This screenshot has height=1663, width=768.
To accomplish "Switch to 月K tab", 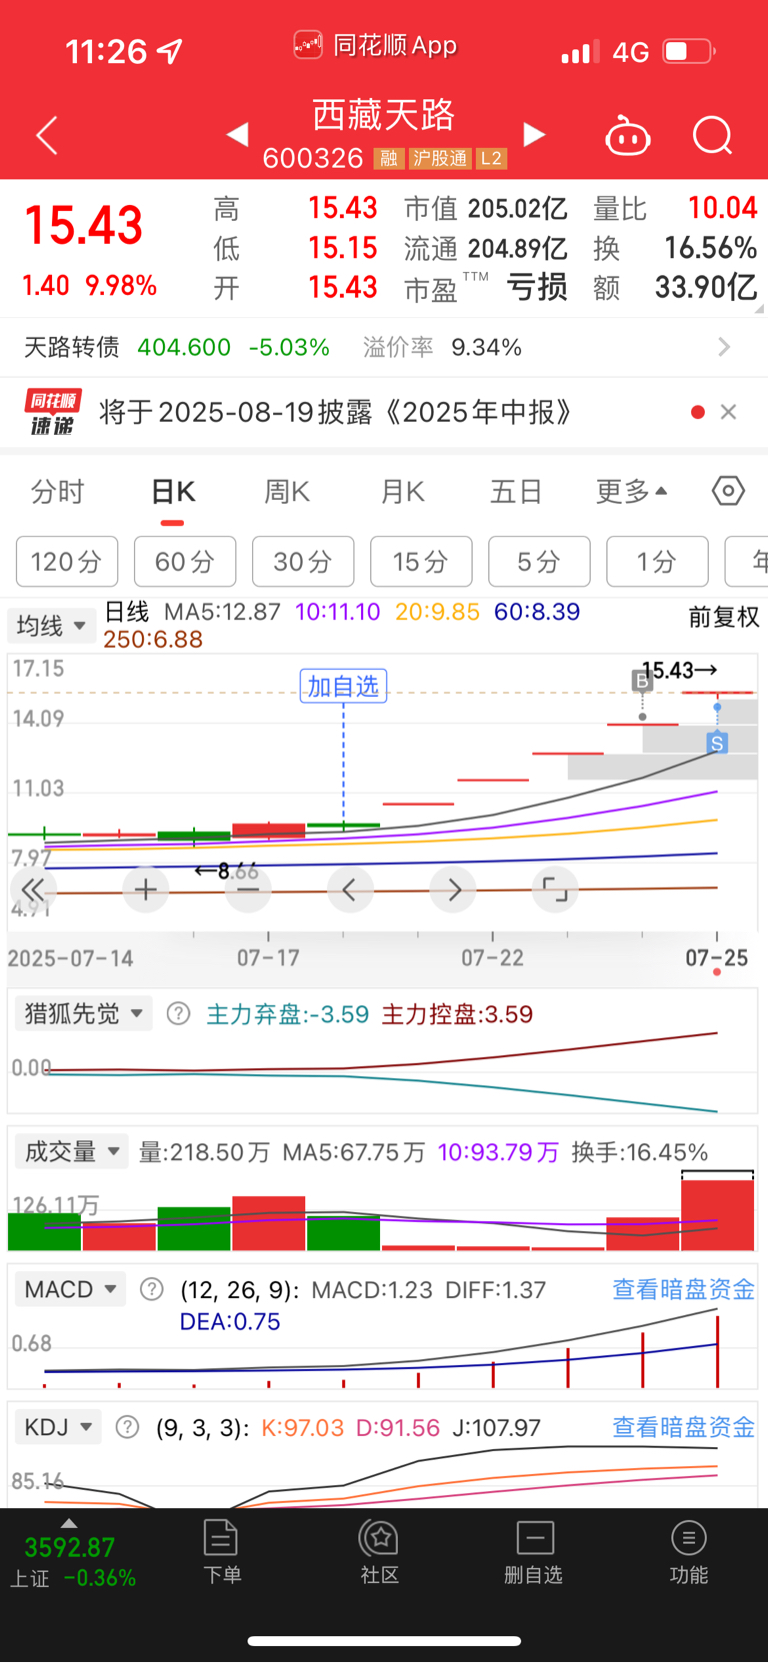I will pyautogui.click(x=403, y=492).
